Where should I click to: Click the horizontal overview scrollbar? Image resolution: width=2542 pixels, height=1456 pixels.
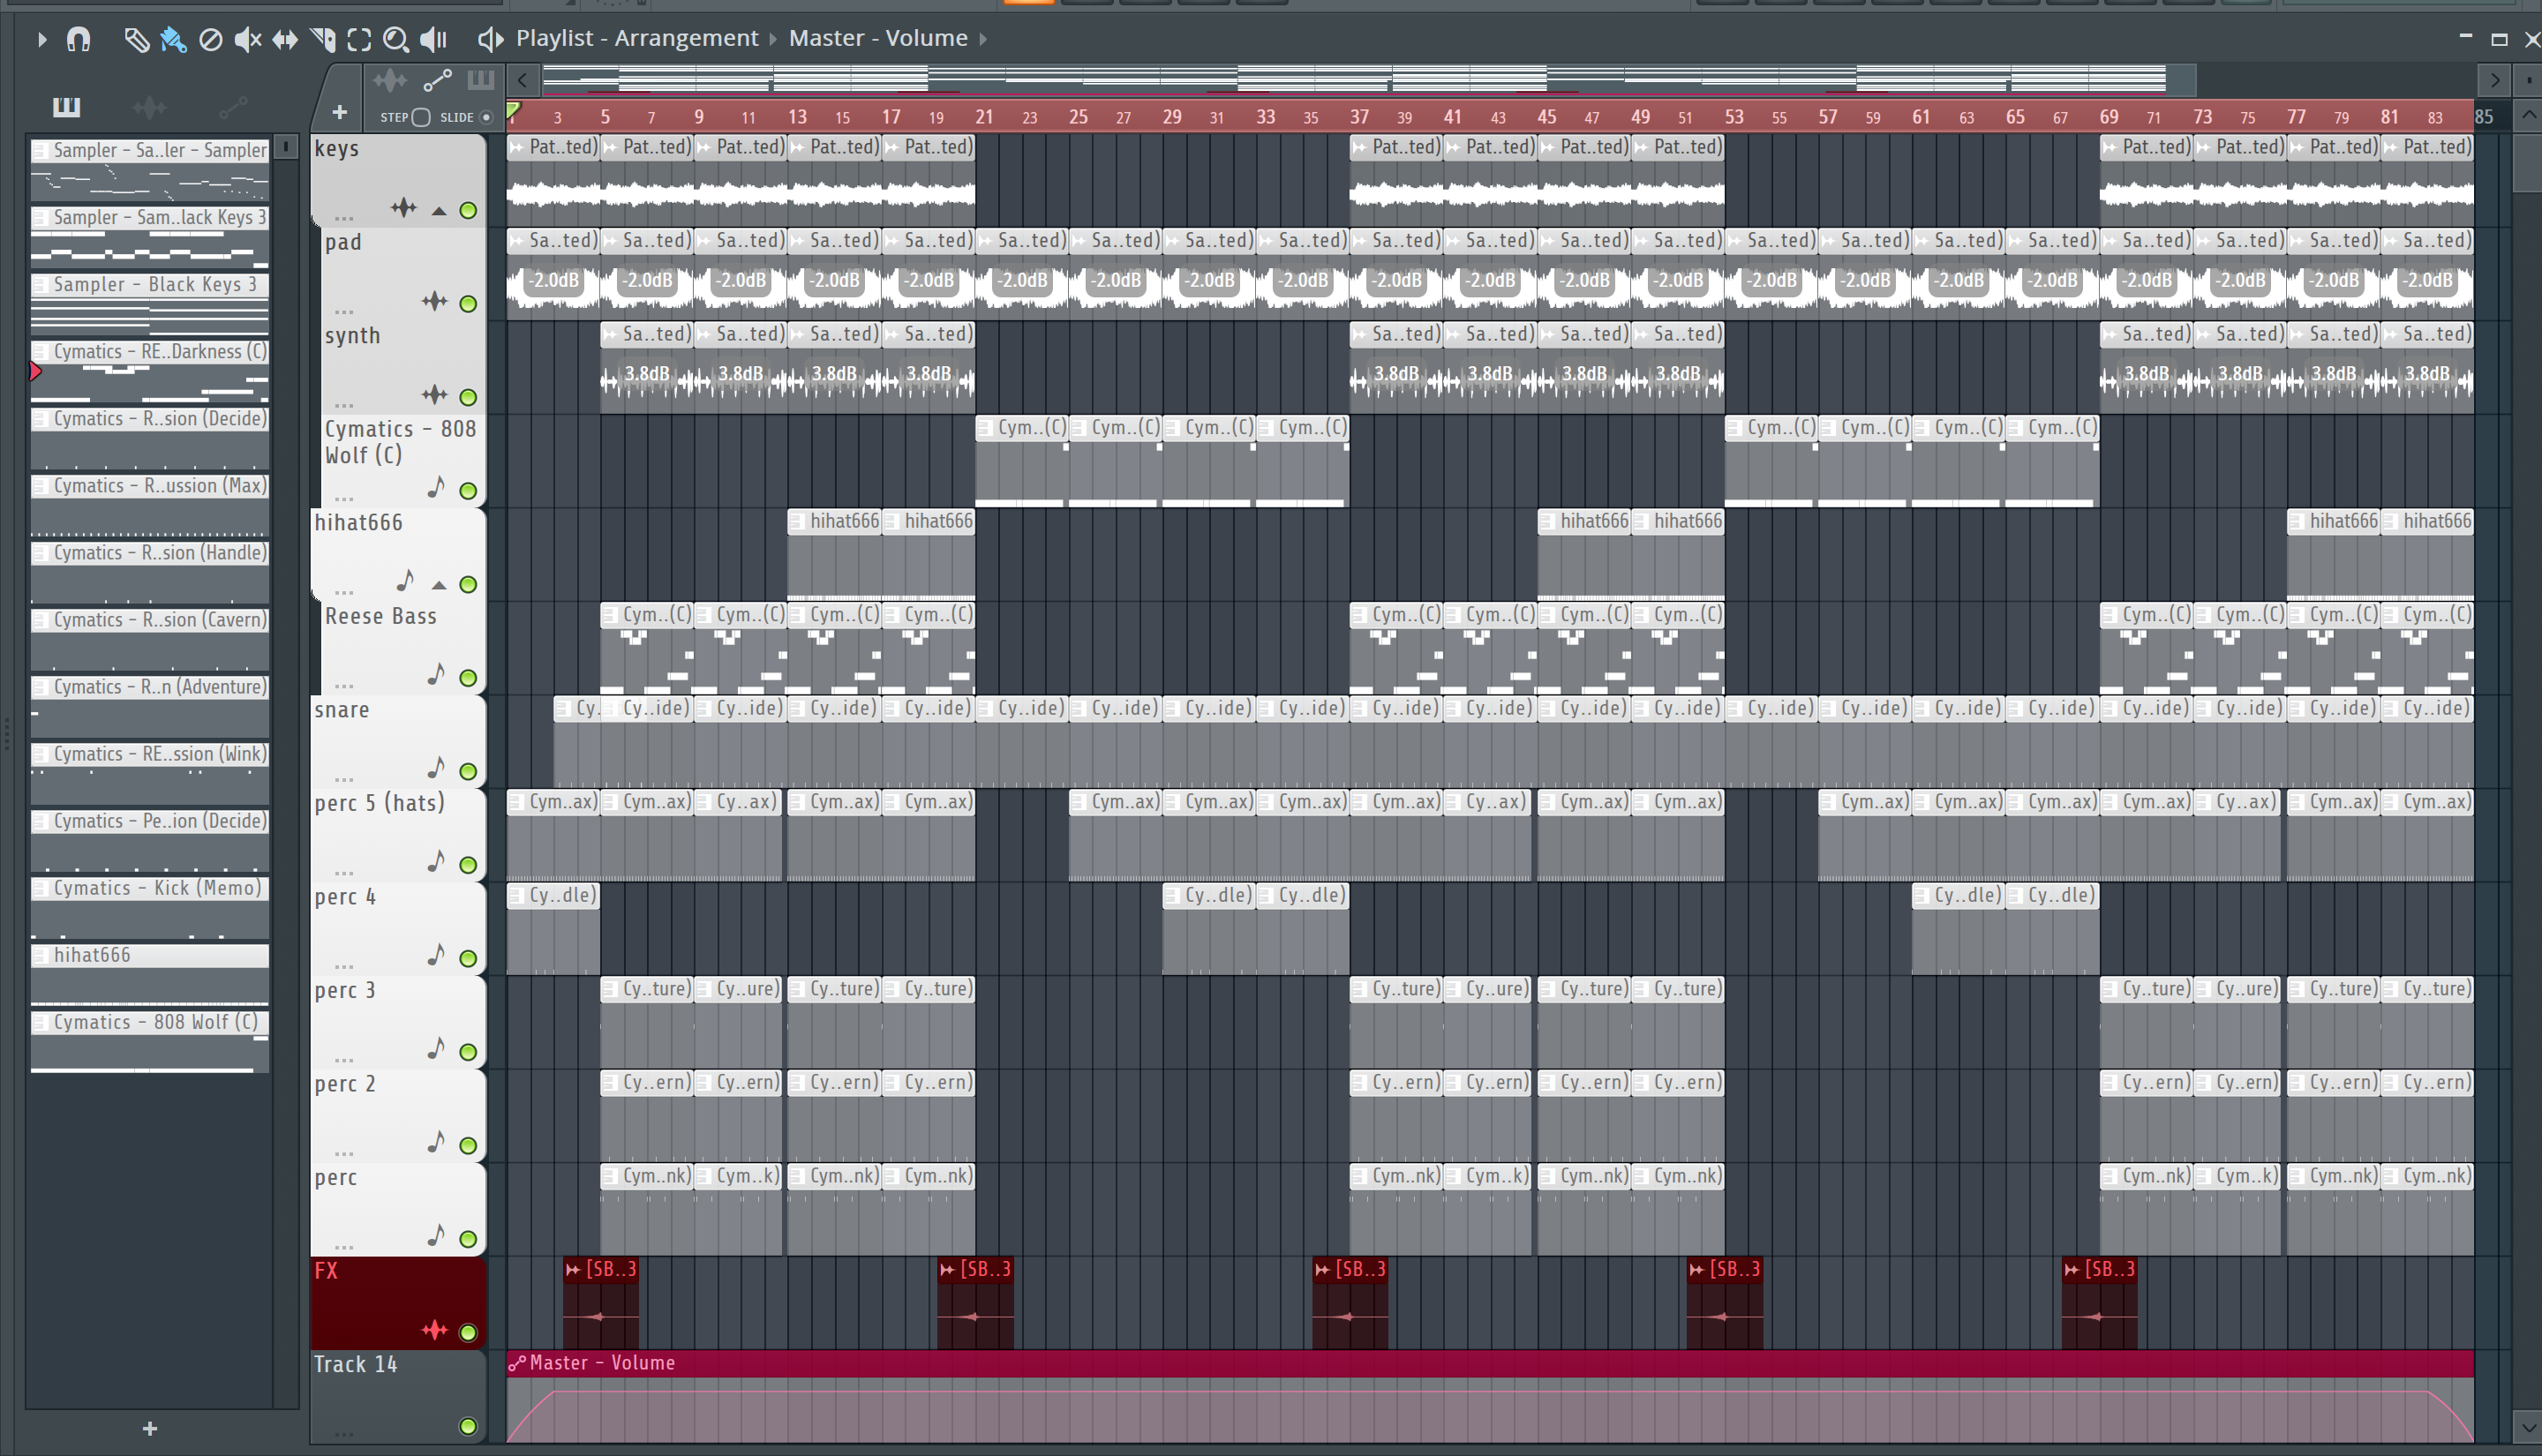[x=1368, y=80]
